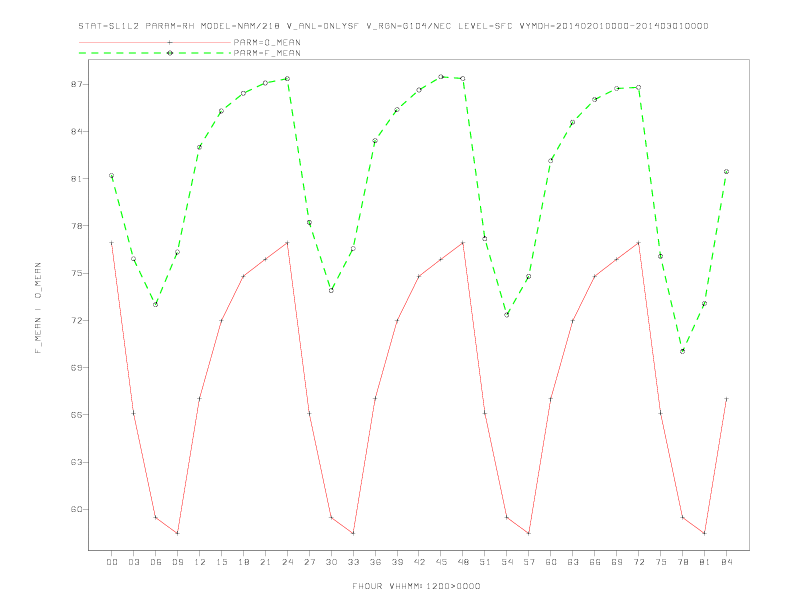Click the y-axis tick label 60

pos(77,509)
